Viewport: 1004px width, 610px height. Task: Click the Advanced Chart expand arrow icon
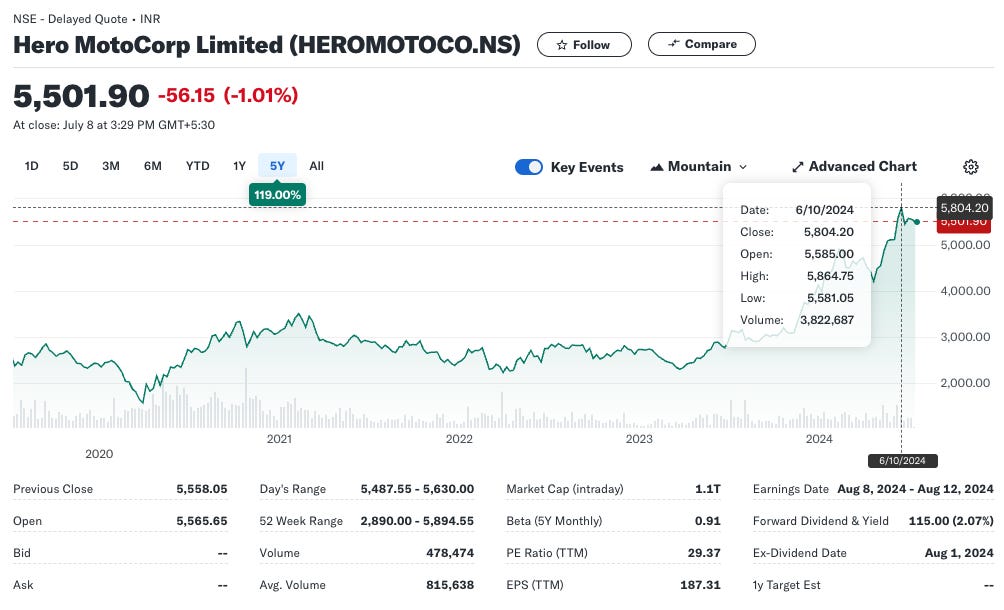(x=797, y=167)
